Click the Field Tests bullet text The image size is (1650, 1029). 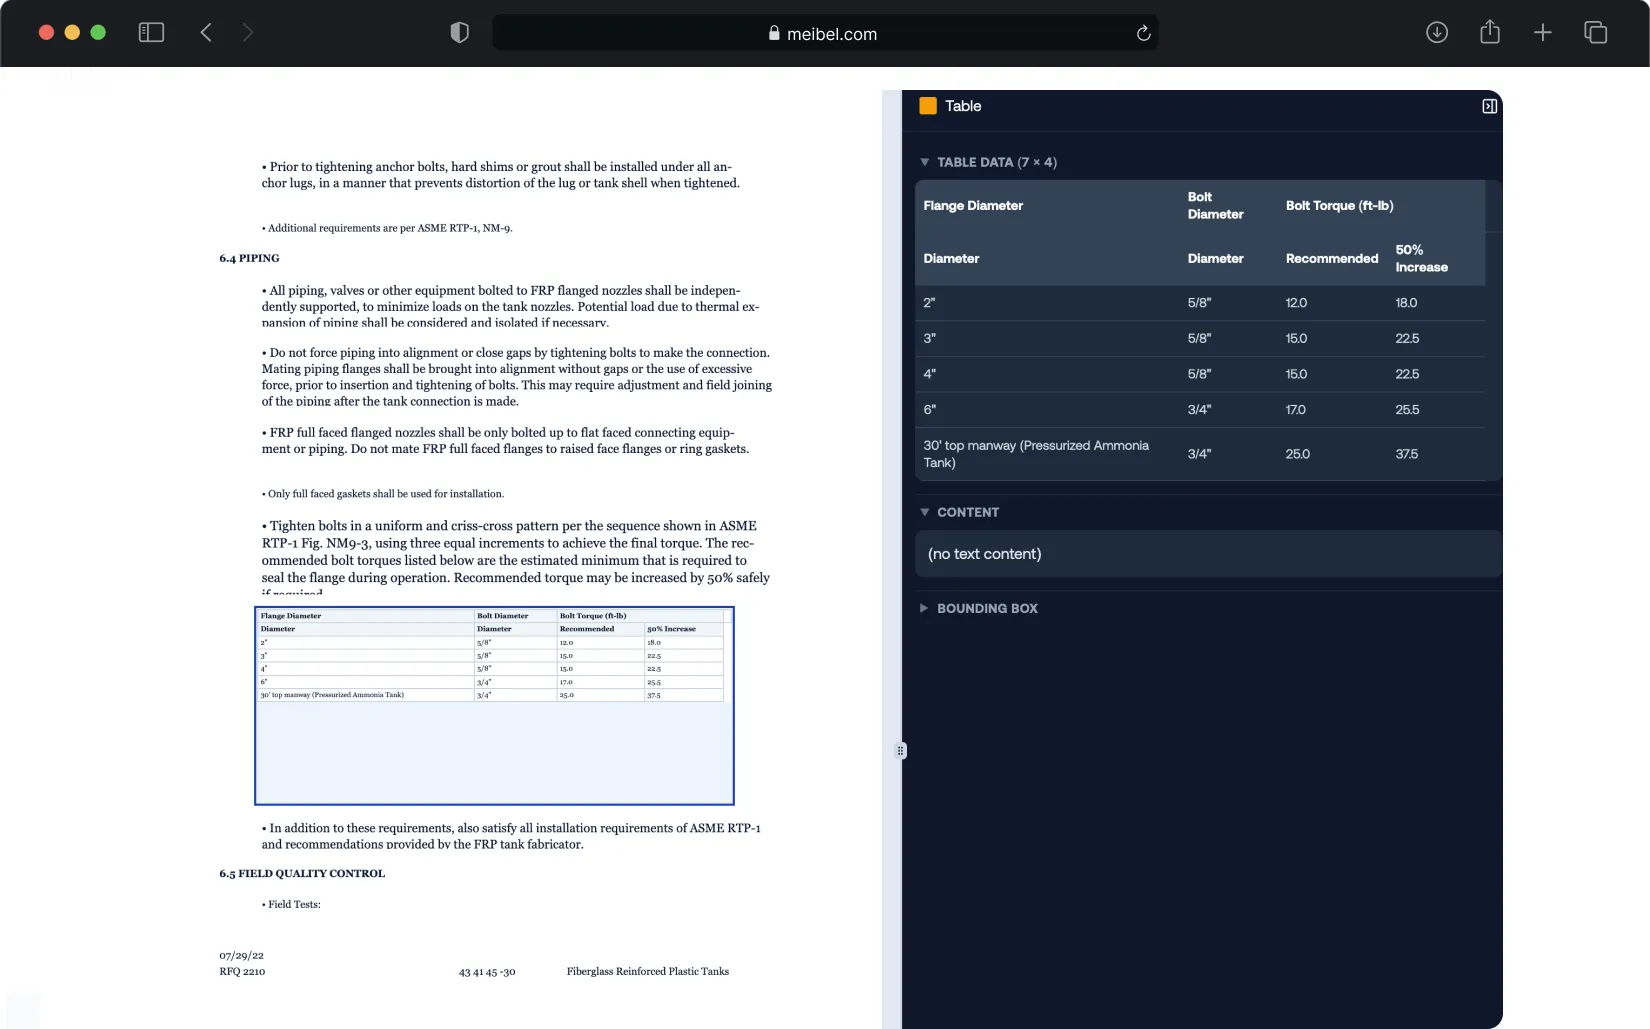[x=294, y=904]
